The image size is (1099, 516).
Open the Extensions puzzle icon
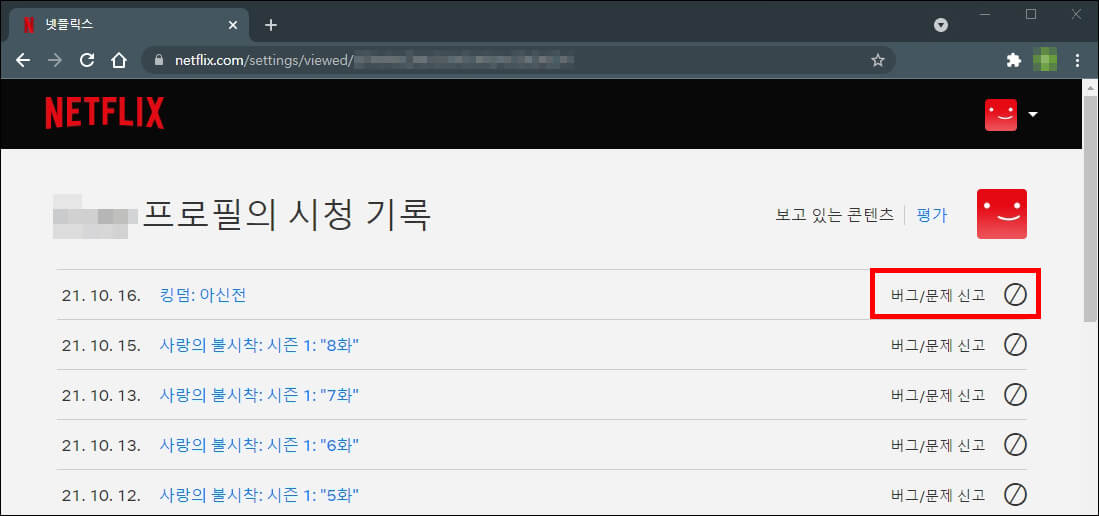(x=1013, y=61)
